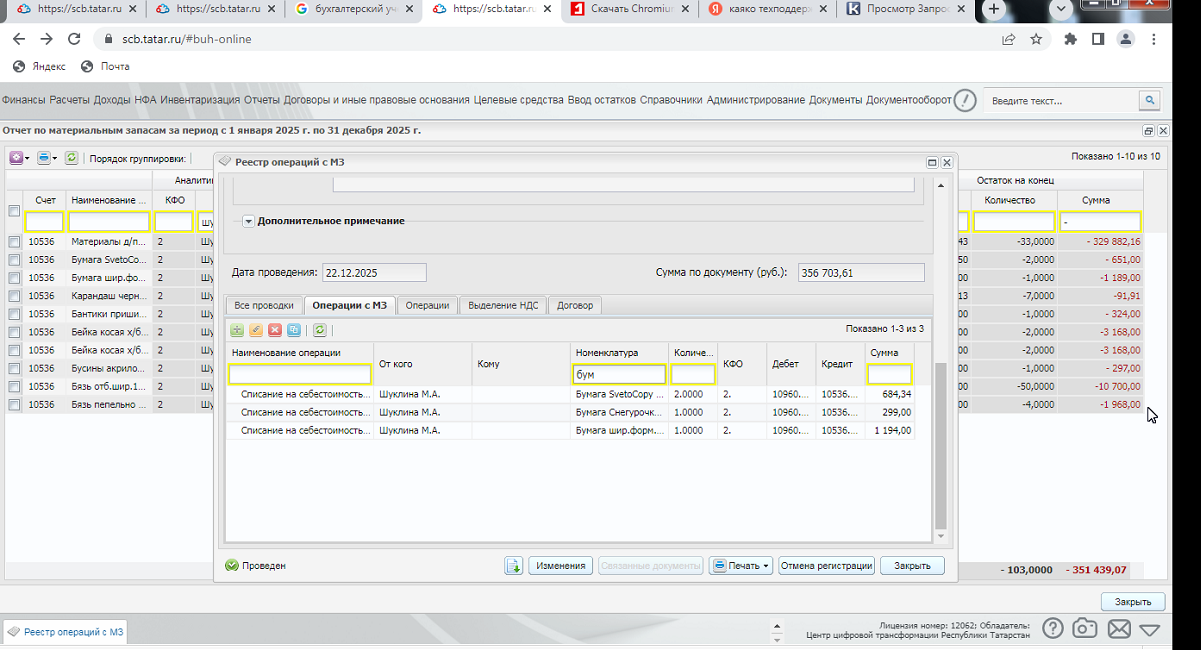Image resolution: width=1201 pixels, height=650 pixels.
Task: Open the browser extensions puzzle icon
Action: pos(1071,39)
